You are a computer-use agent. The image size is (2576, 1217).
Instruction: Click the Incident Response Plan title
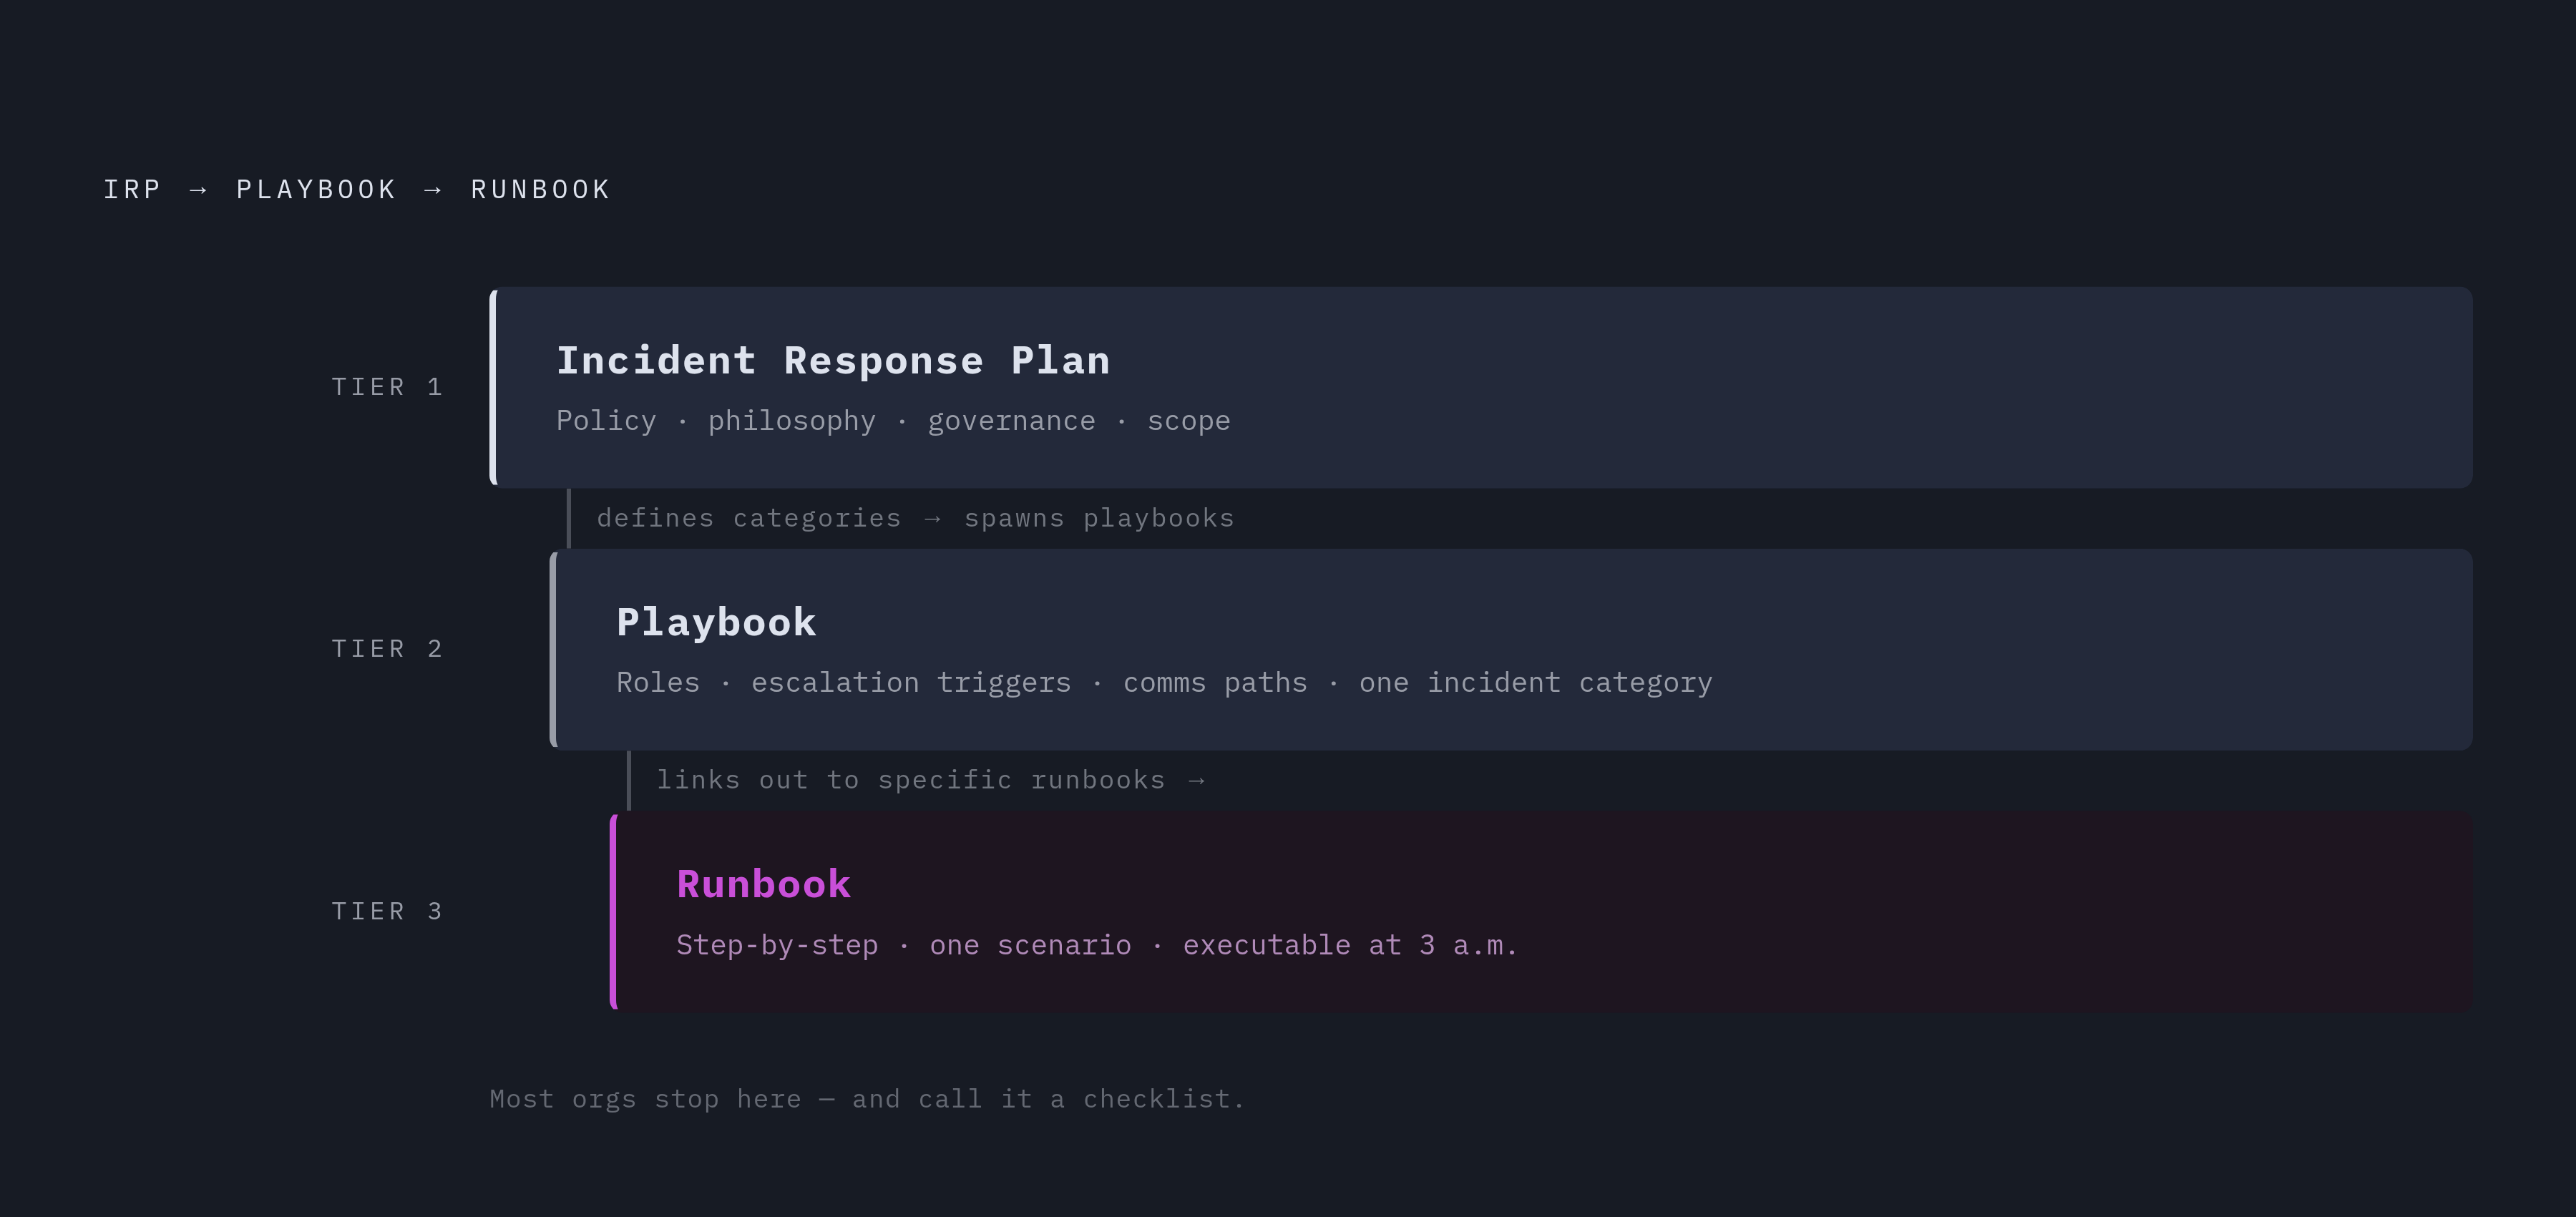[833, 360]
